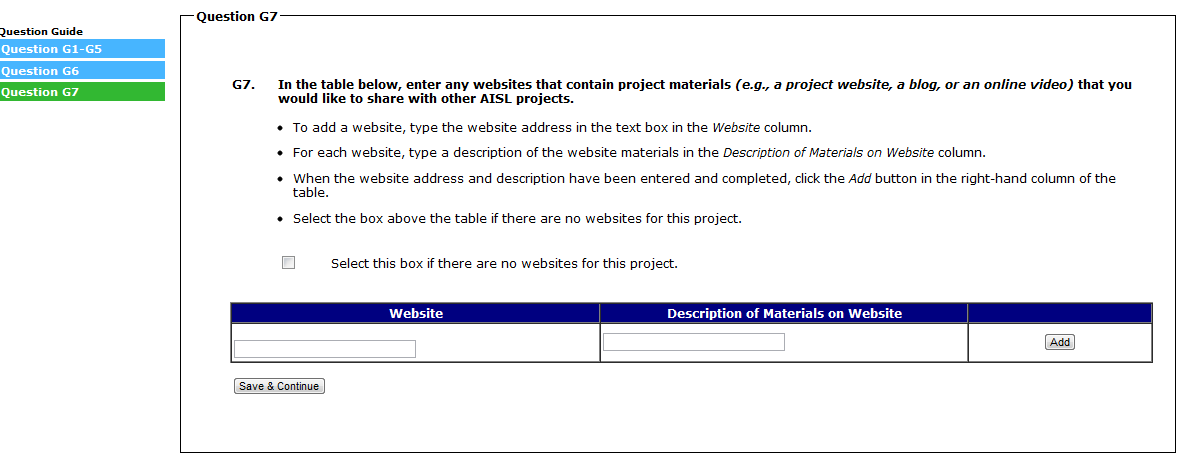
Task: Click the 'G7.' question number label
Action: pos(243,85)
